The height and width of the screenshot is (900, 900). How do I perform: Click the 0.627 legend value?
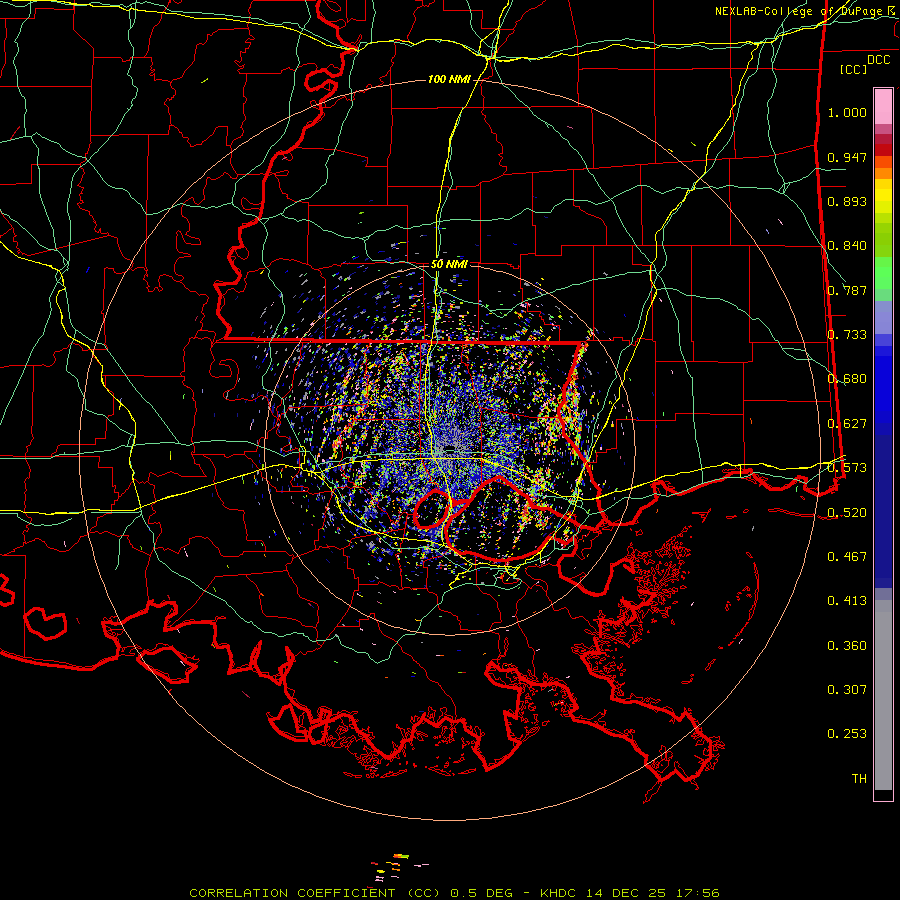pyautogui.click(x=847, y=424)
